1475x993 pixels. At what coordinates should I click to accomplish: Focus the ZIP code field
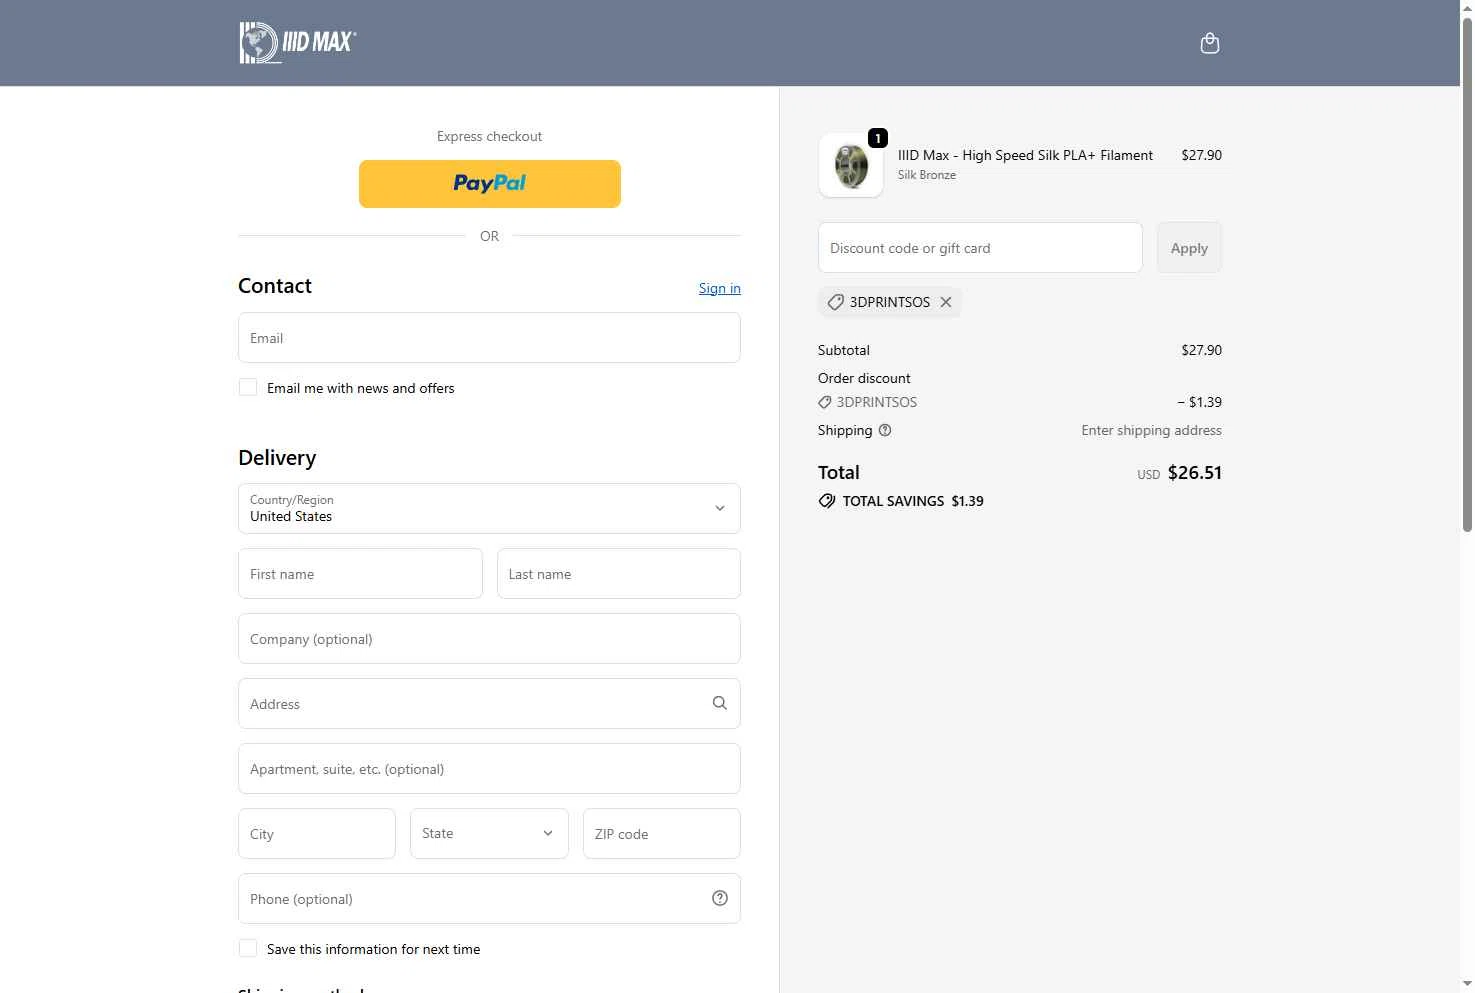tap(661, 833)
